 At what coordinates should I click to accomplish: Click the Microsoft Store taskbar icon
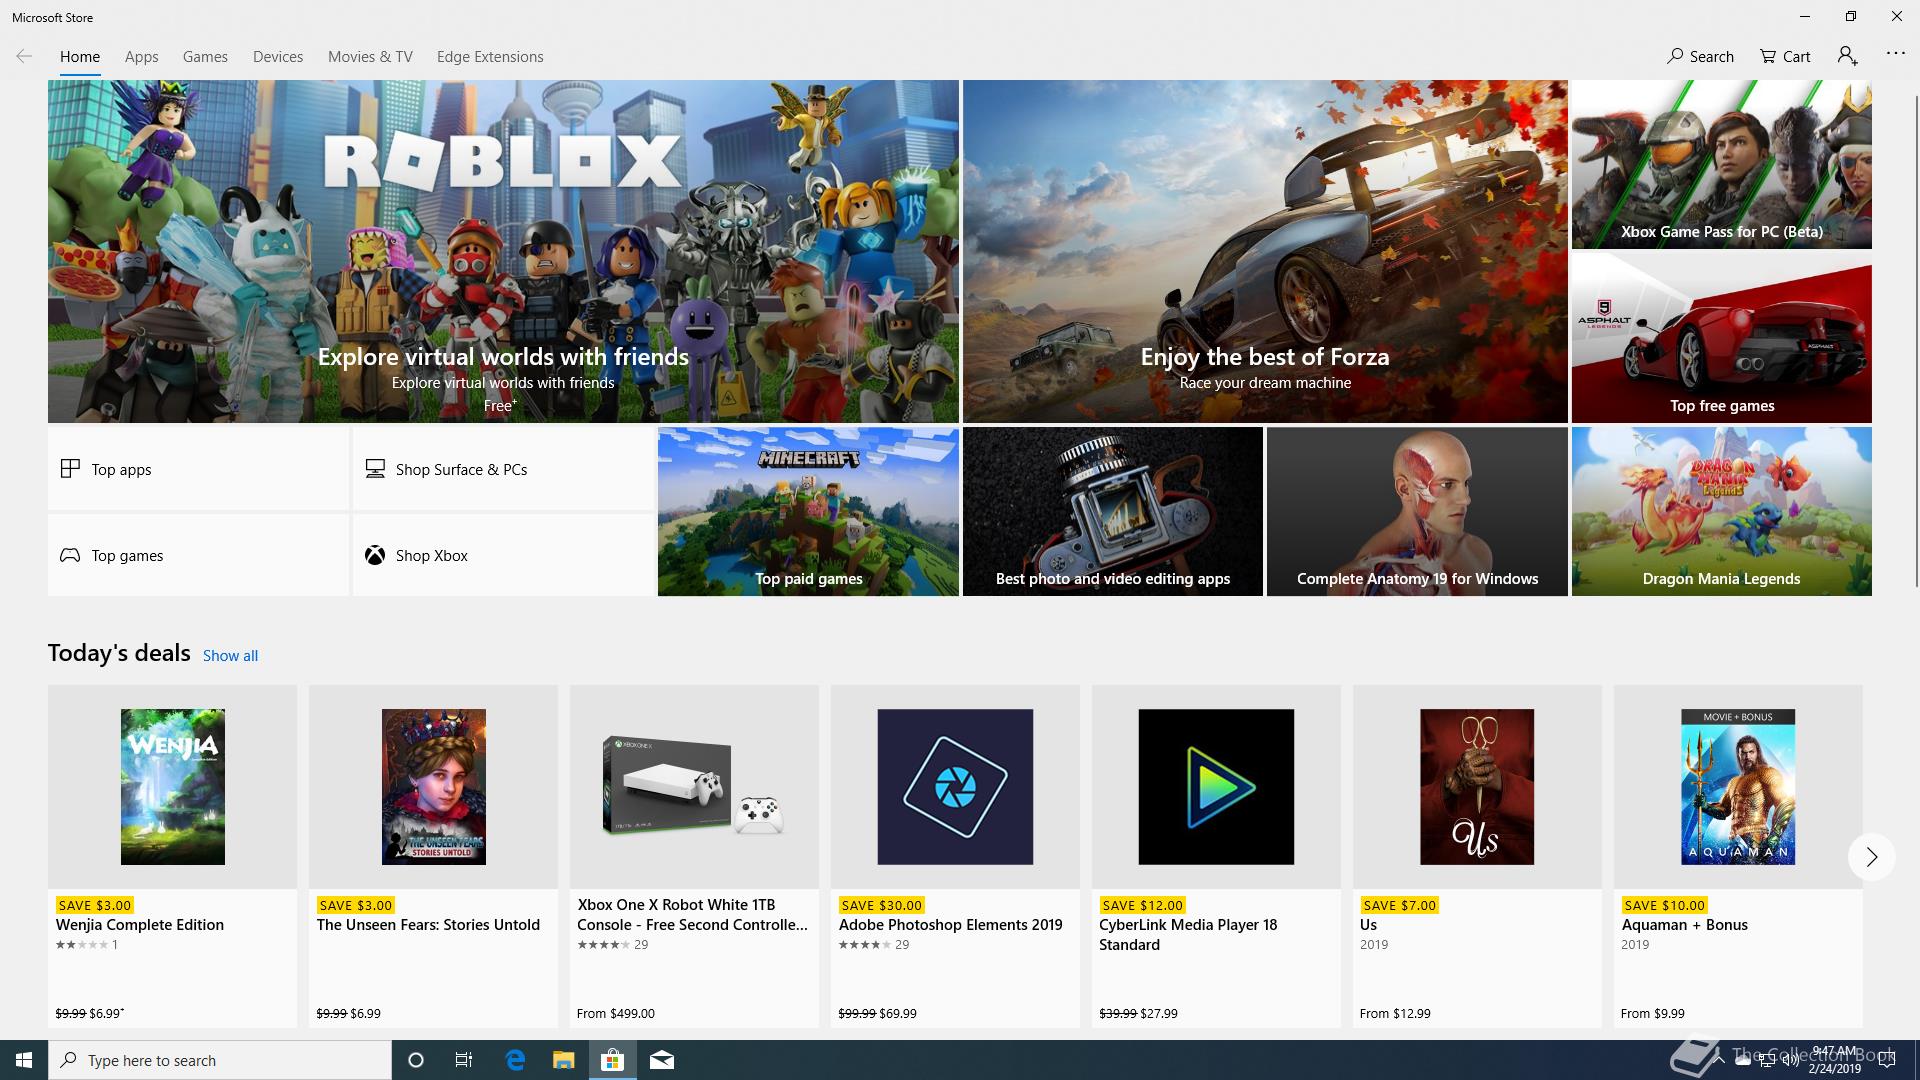point(612,1060)
